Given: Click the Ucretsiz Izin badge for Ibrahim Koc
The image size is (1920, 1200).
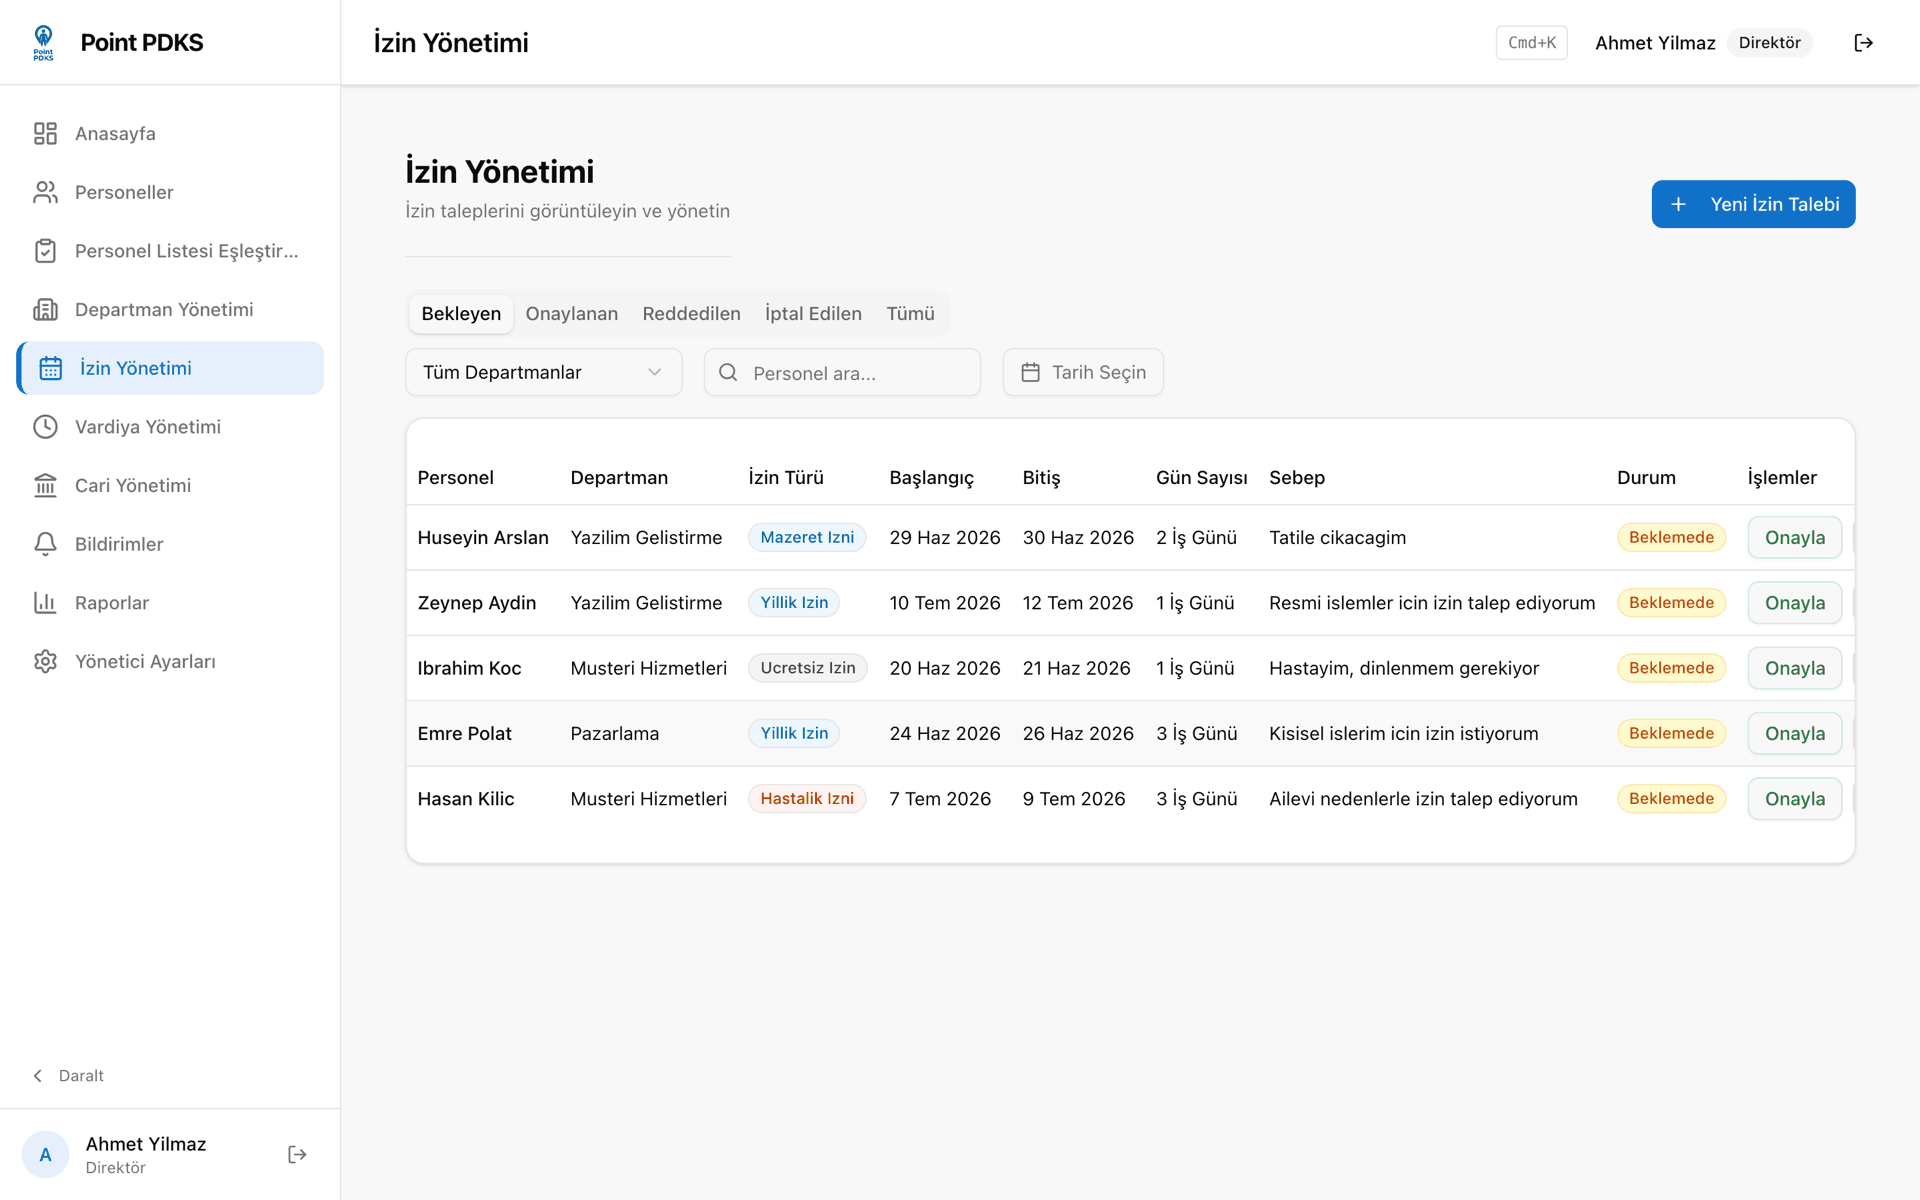Looking at the screenshot, I should [x=808, y=668].
